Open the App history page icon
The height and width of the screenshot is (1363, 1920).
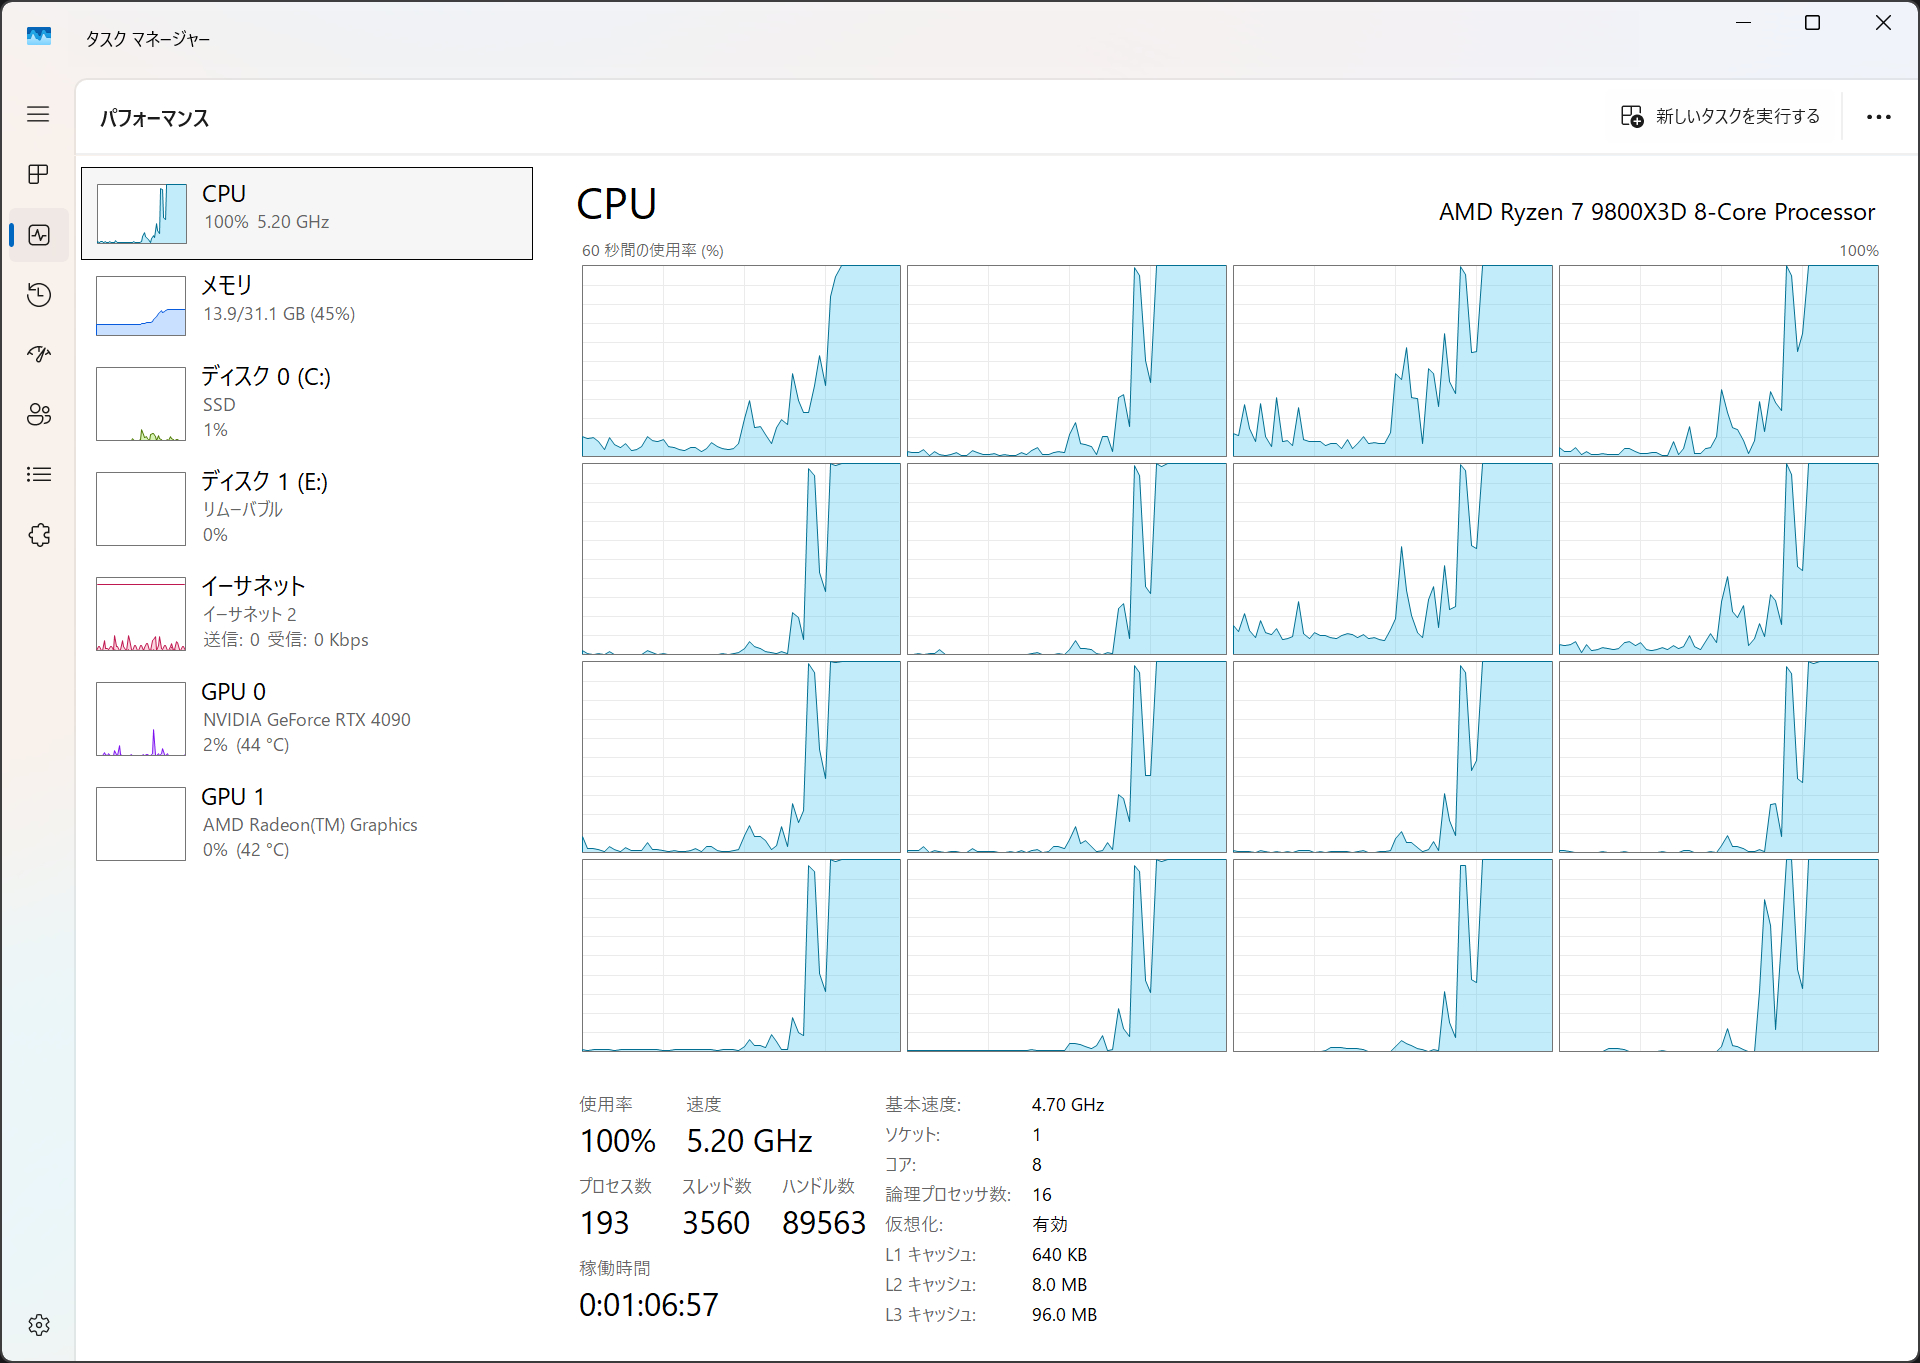pyautogui.click(x=38, y=295)
